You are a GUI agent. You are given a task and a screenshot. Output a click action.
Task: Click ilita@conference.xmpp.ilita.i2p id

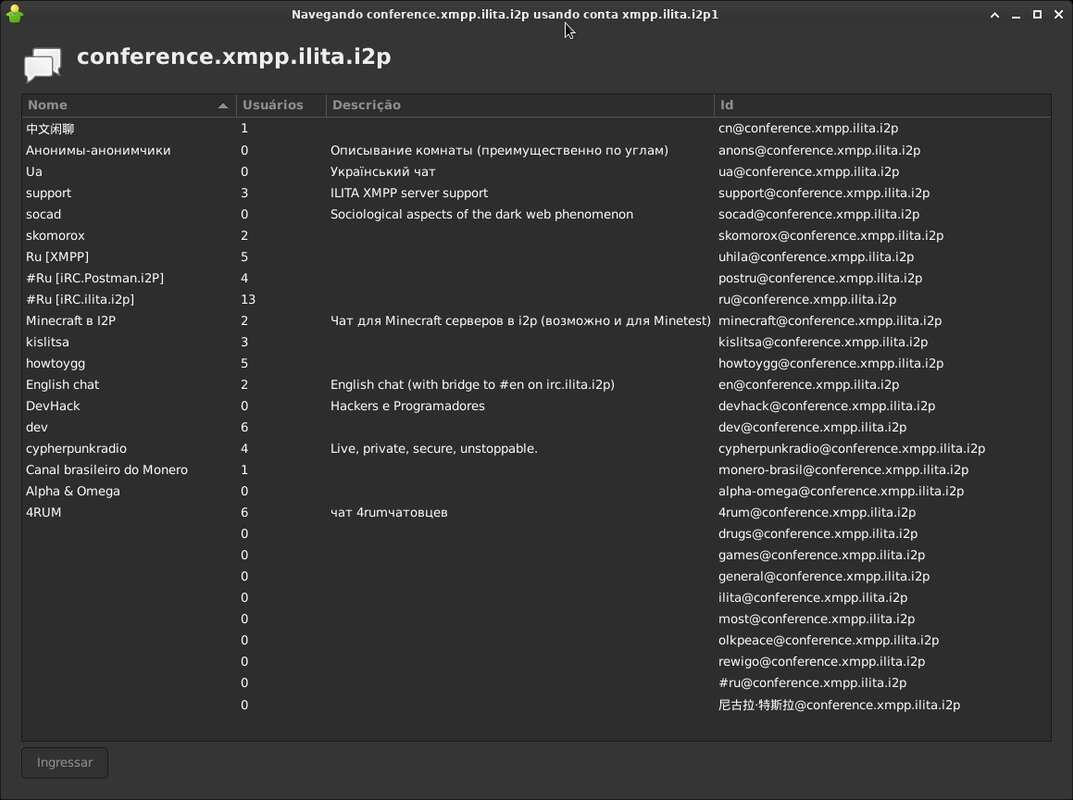813,597
